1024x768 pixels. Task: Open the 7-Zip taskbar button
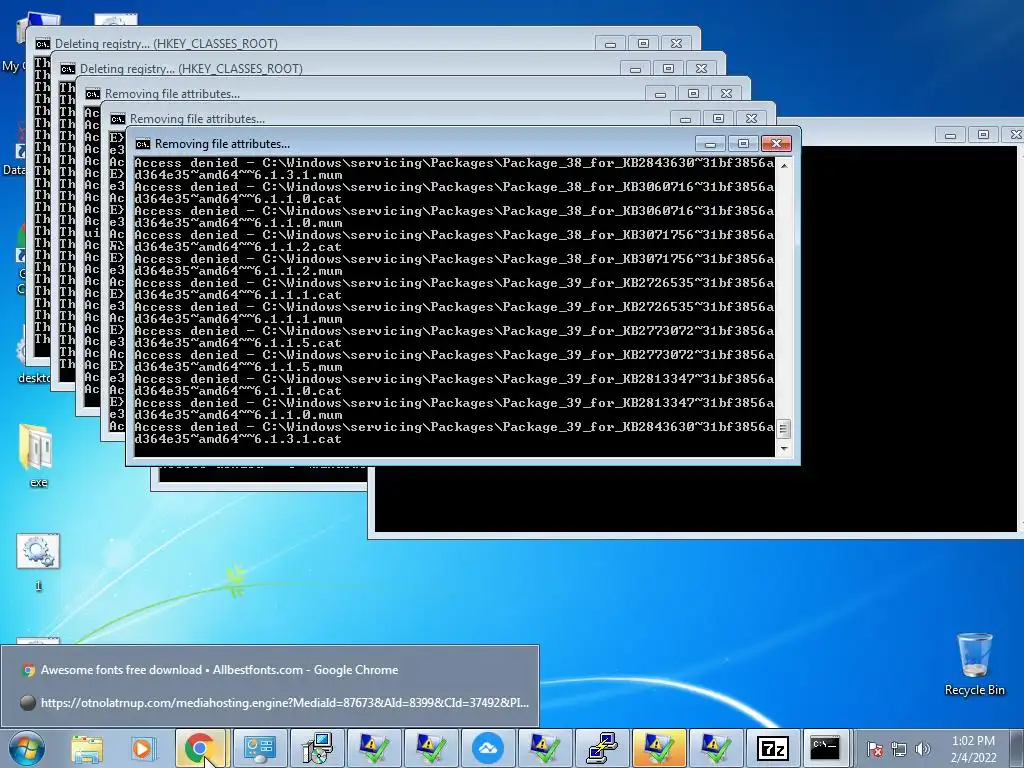tap(773, 748)
